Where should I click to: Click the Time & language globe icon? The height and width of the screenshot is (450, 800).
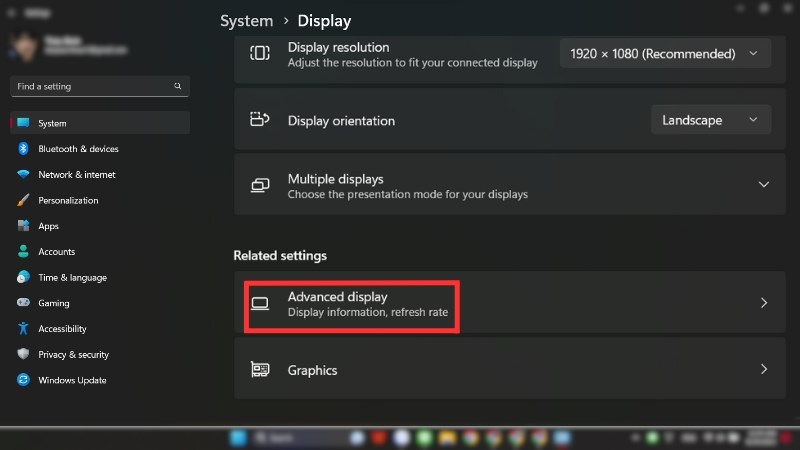tap(23, 277)
